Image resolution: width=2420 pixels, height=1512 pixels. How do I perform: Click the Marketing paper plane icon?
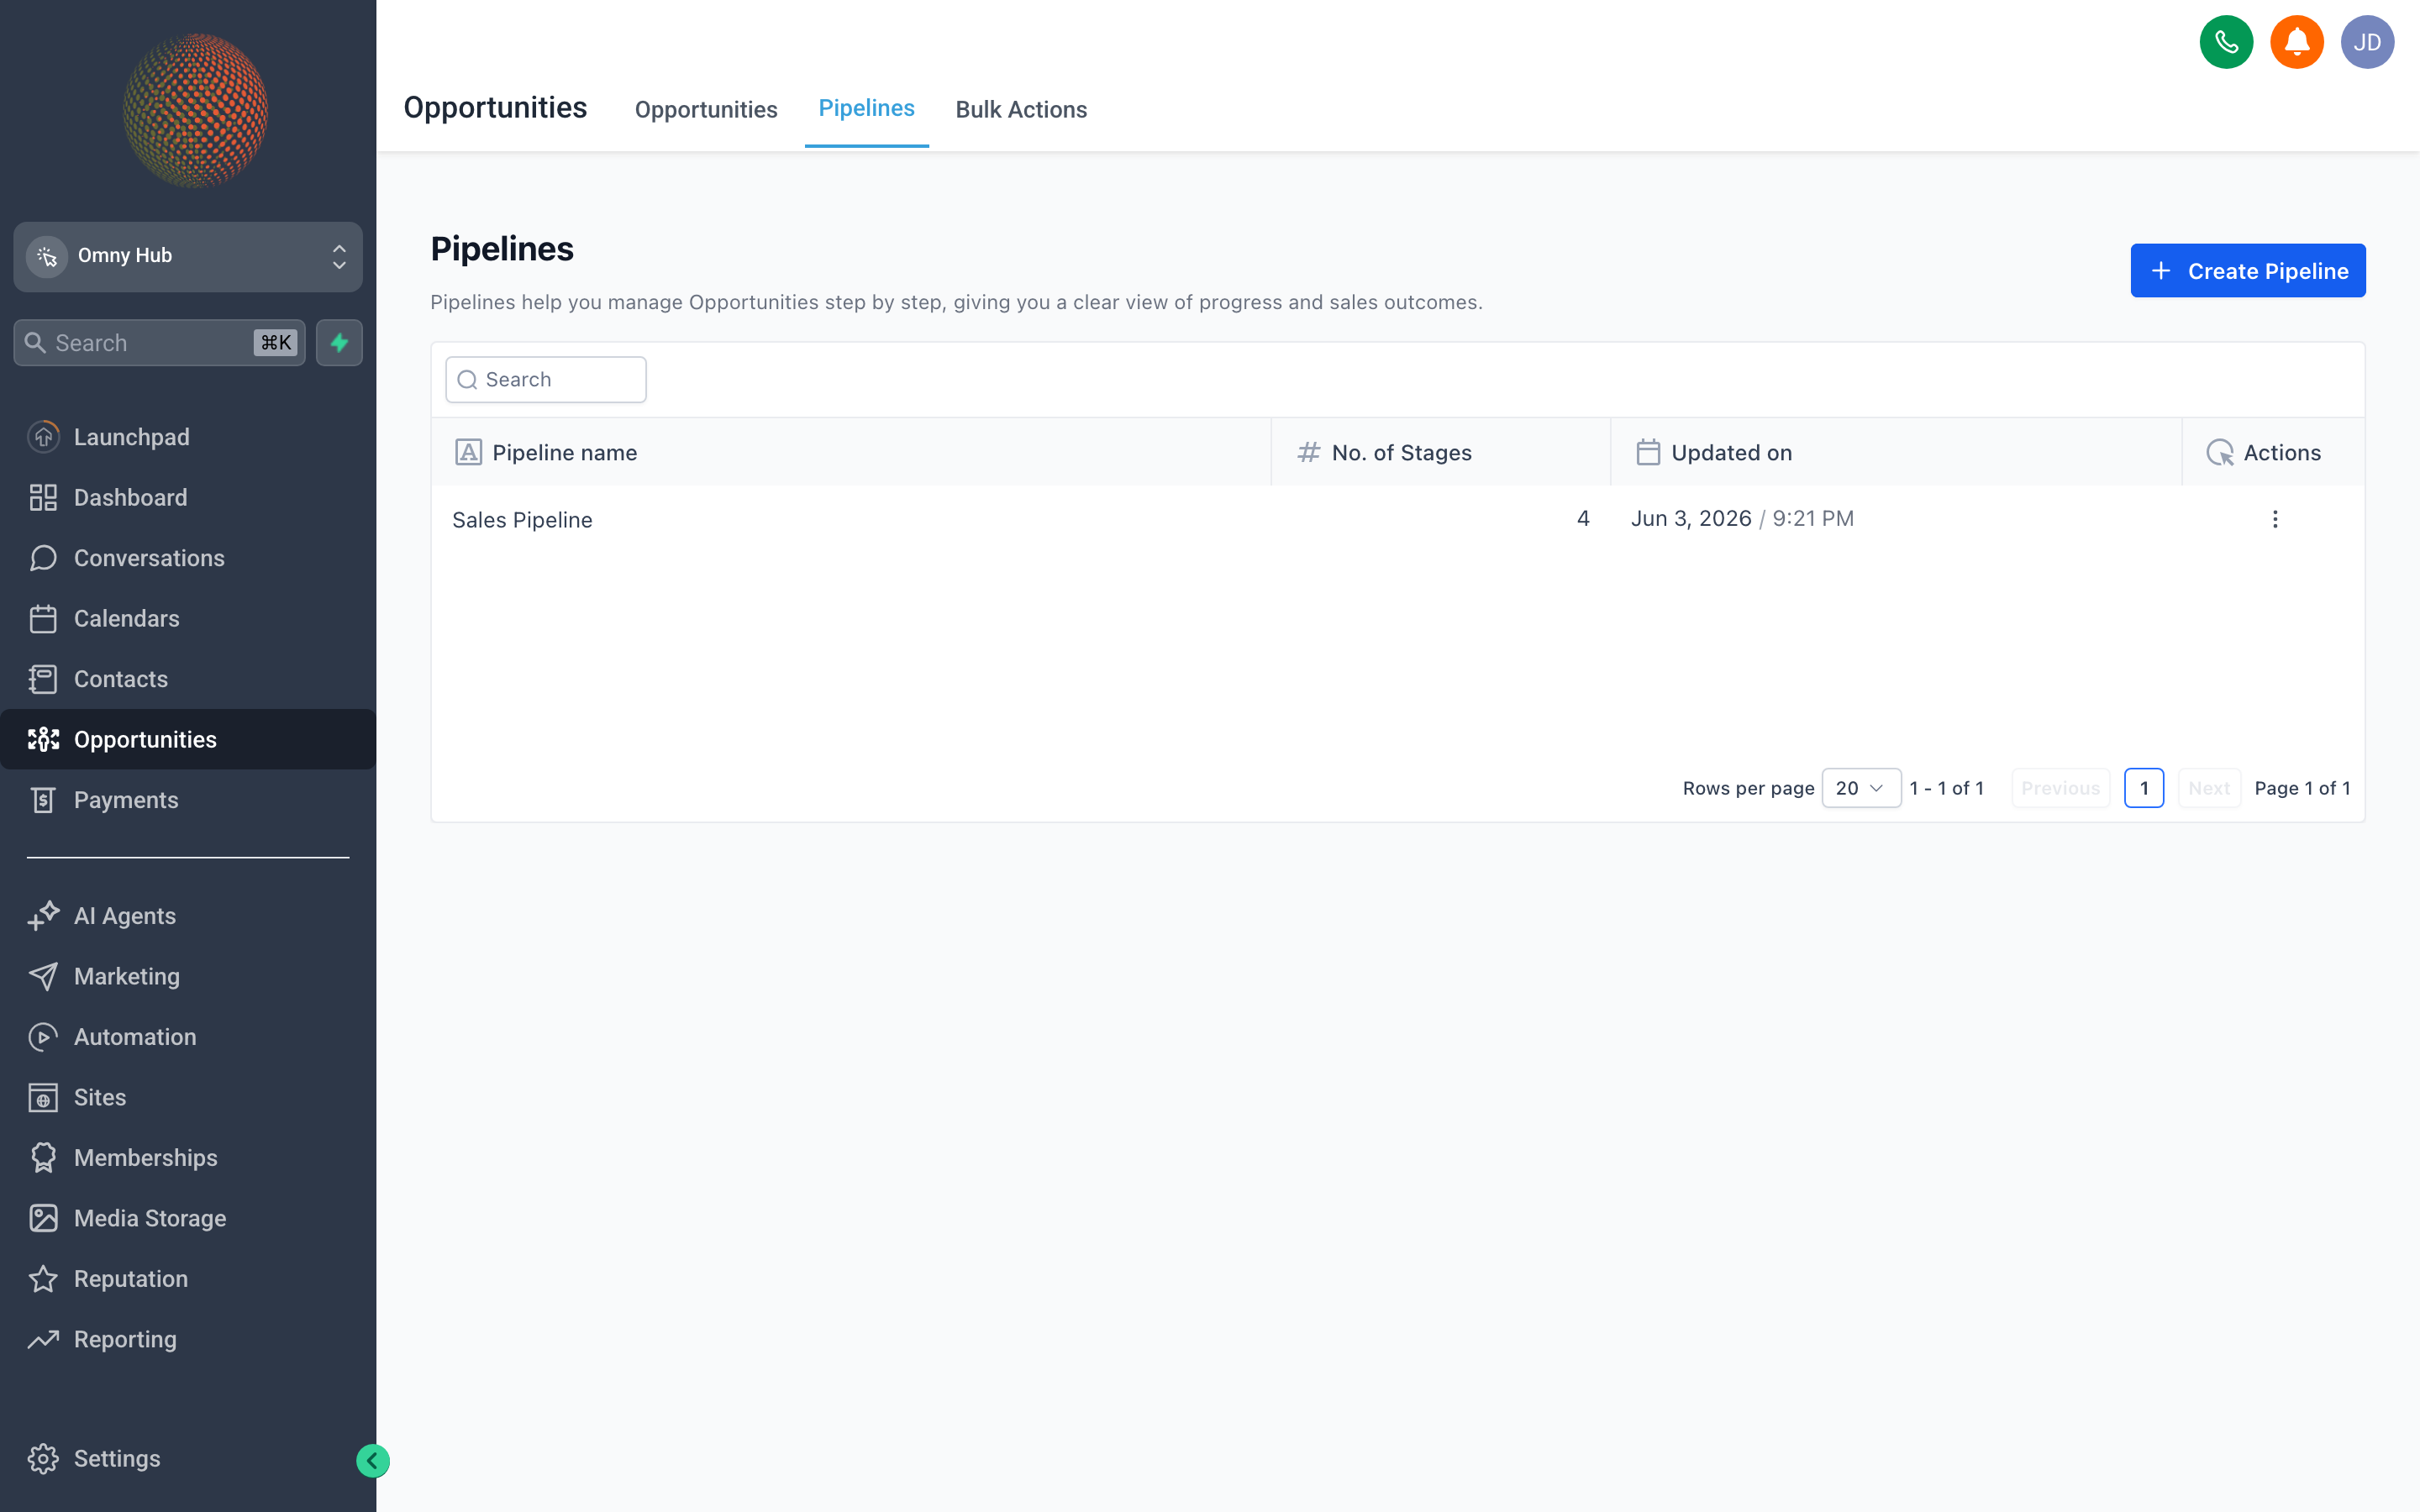pyautogui.click(x=43, y=976)
